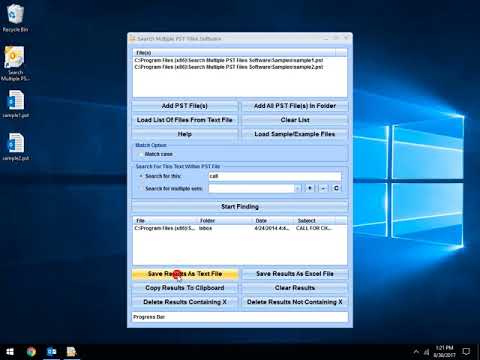Click the Clear Results button
The image size is (480, 360).
[x=295, y=288]
